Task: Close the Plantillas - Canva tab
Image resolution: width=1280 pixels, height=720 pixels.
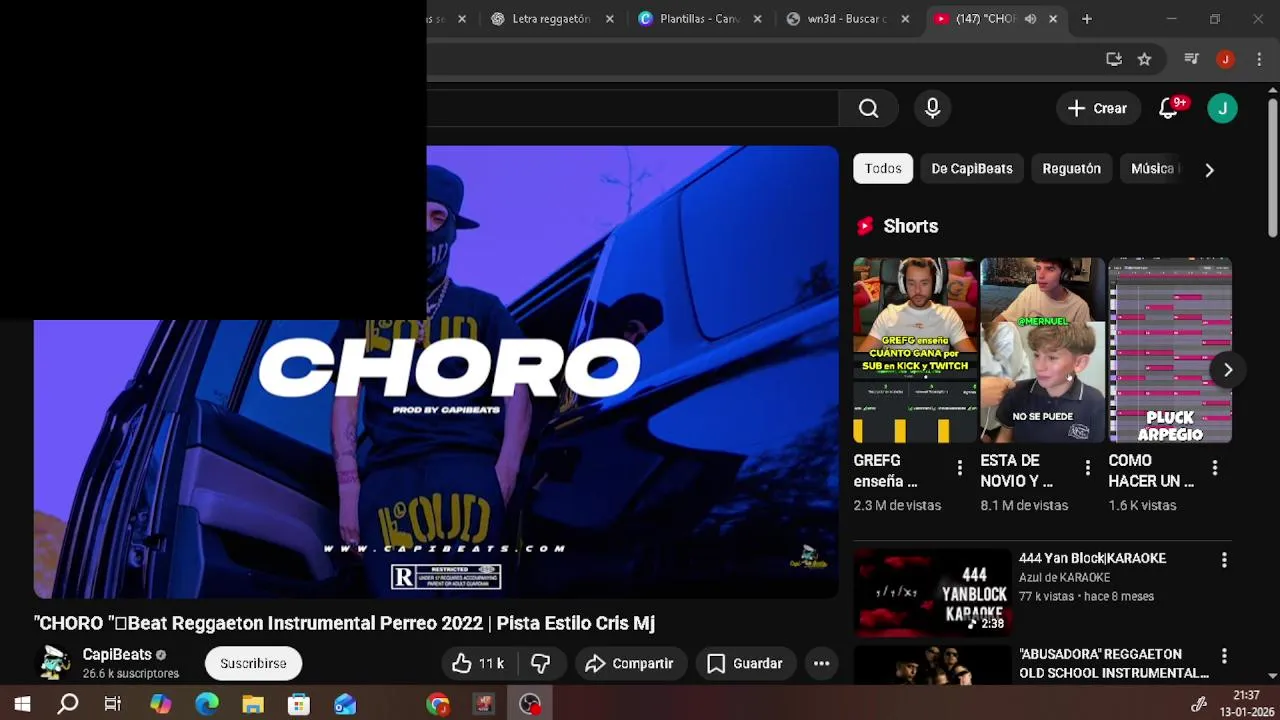Action: pos(757,19)
